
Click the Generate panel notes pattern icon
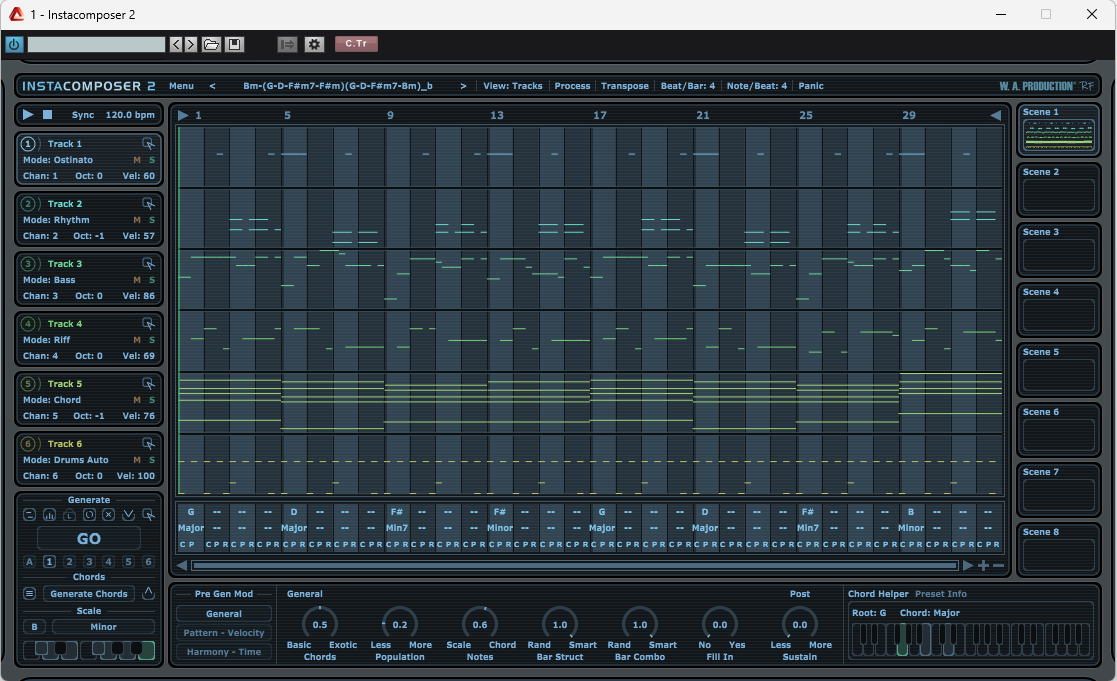click(x=29, y=514)
